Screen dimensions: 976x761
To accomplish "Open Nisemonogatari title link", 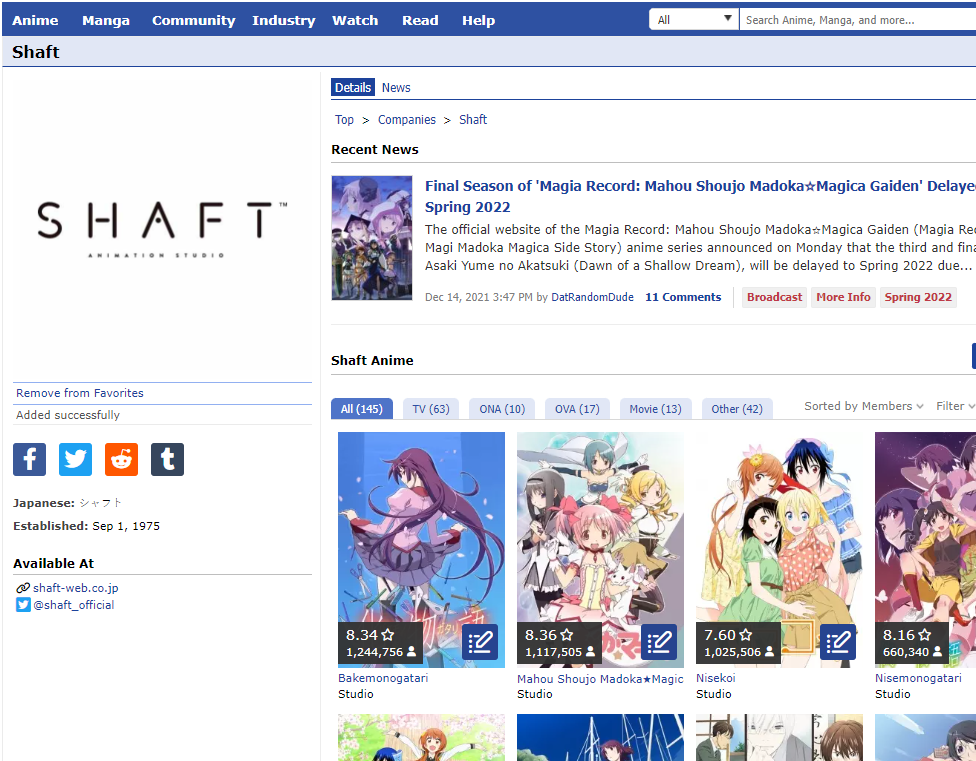I will coord(918,678).
